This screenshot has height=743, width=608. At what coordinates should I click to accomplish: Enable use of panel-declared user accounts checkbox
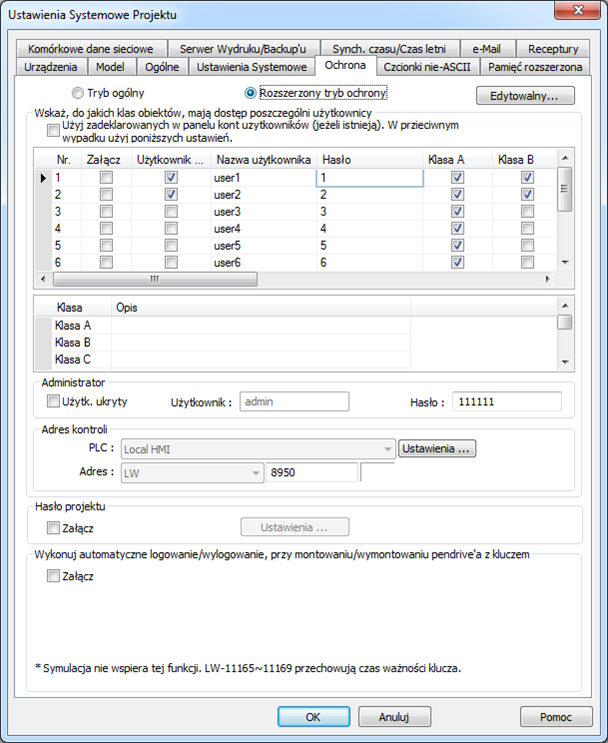(53, 130)
